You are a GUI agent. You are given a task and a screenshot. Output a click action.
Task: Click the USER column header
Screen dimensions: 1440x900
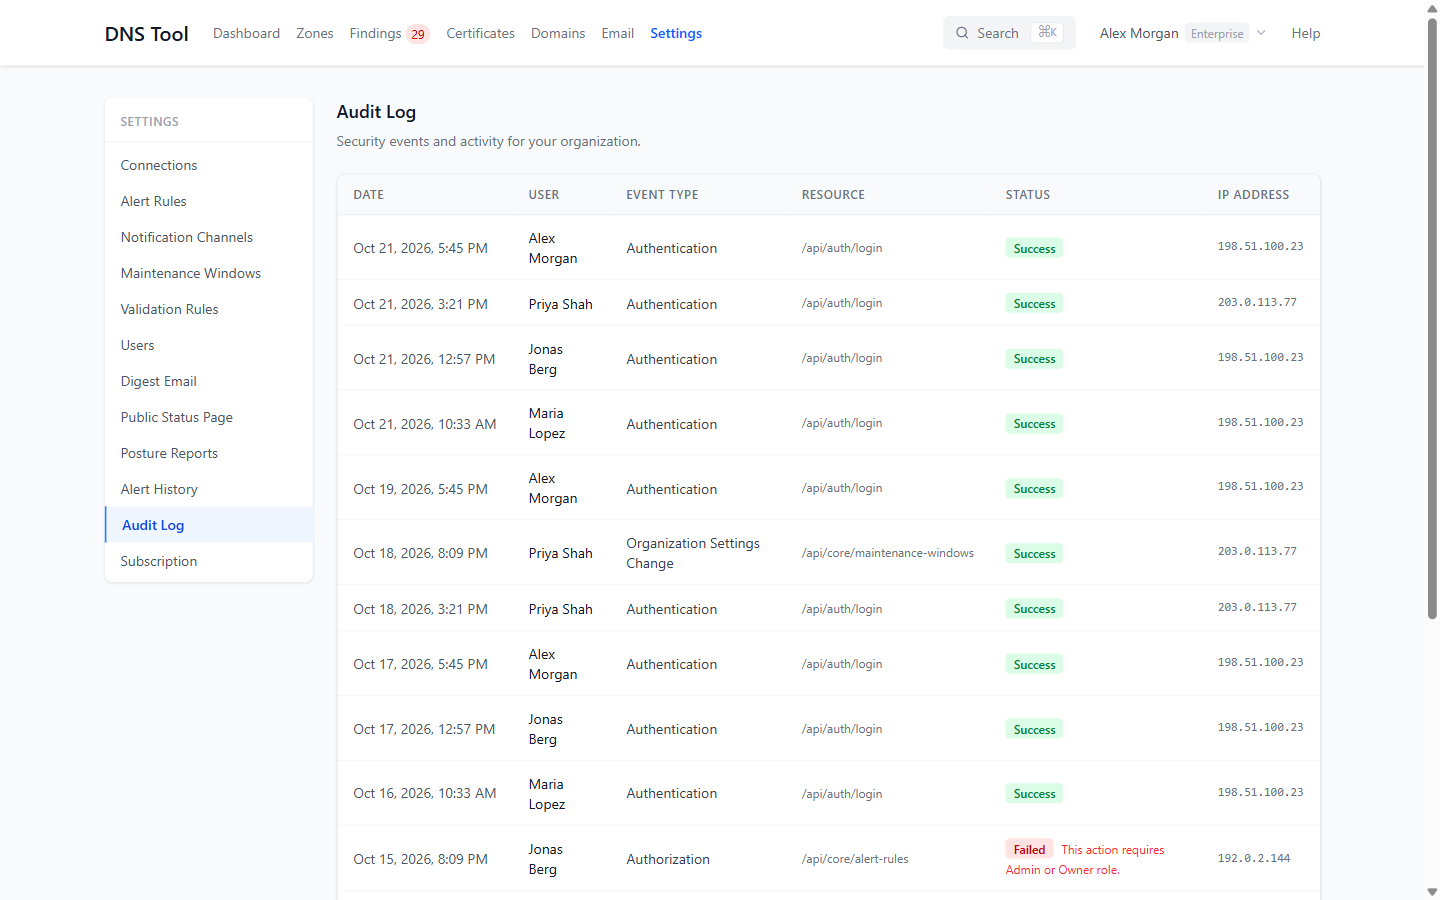(544, 195)
